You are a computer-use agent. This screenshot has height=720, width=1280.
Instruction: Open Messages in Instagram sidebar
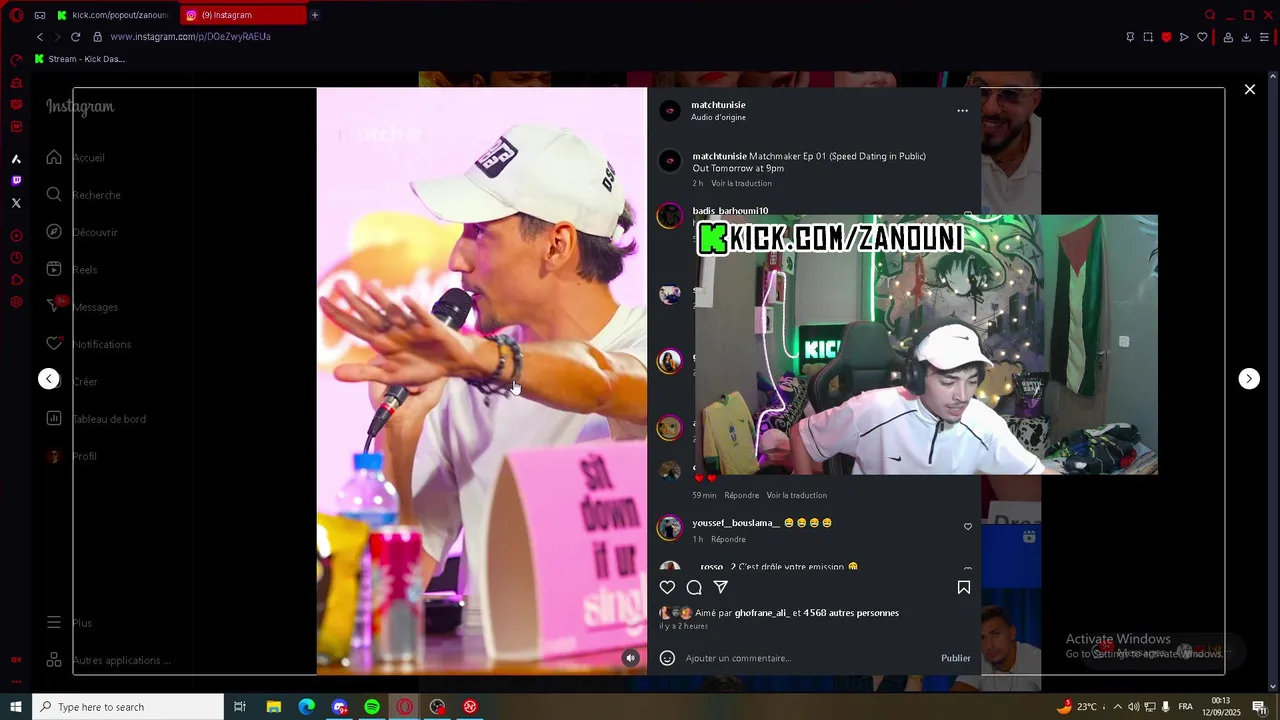point(81,307)
